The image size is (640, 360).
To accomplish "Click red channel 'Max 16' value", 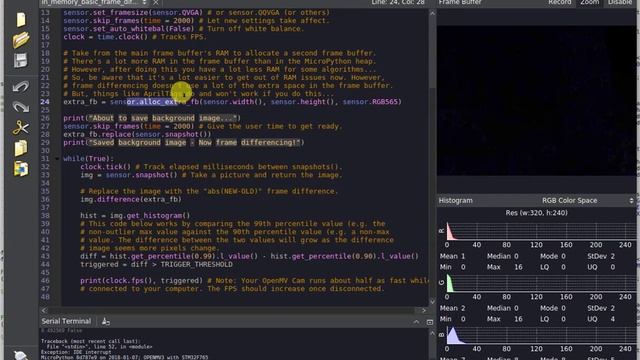I will 504,267.
